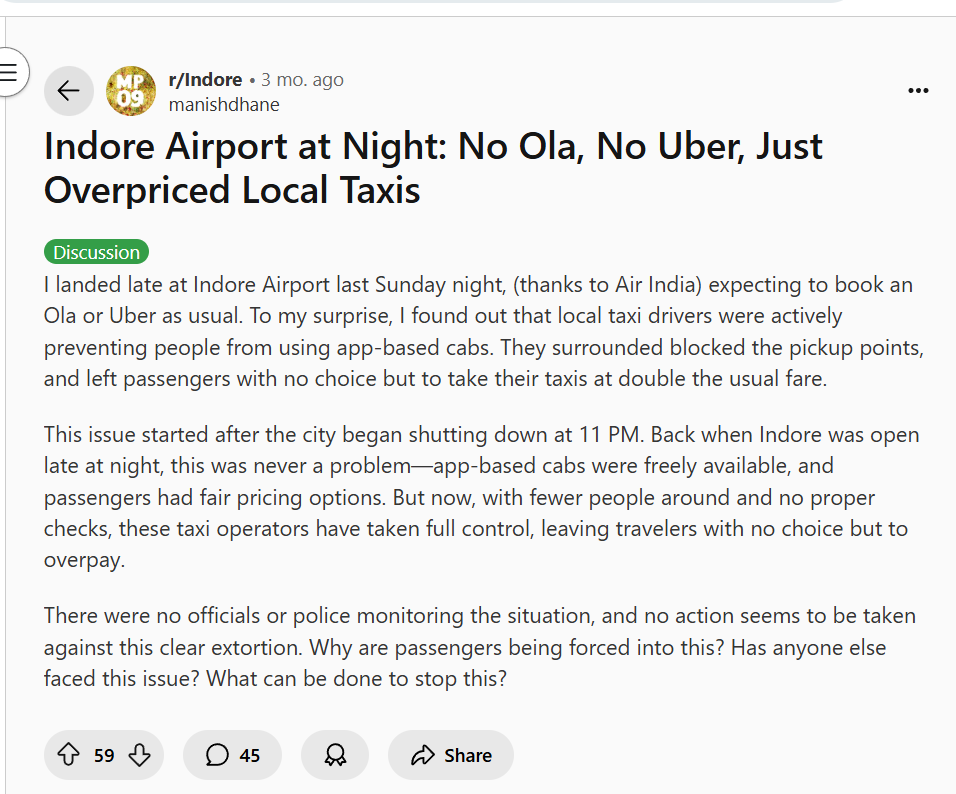This screenshot has width=956, height=794.
Task: Open the three-dot post options menu
Action: 918,91
